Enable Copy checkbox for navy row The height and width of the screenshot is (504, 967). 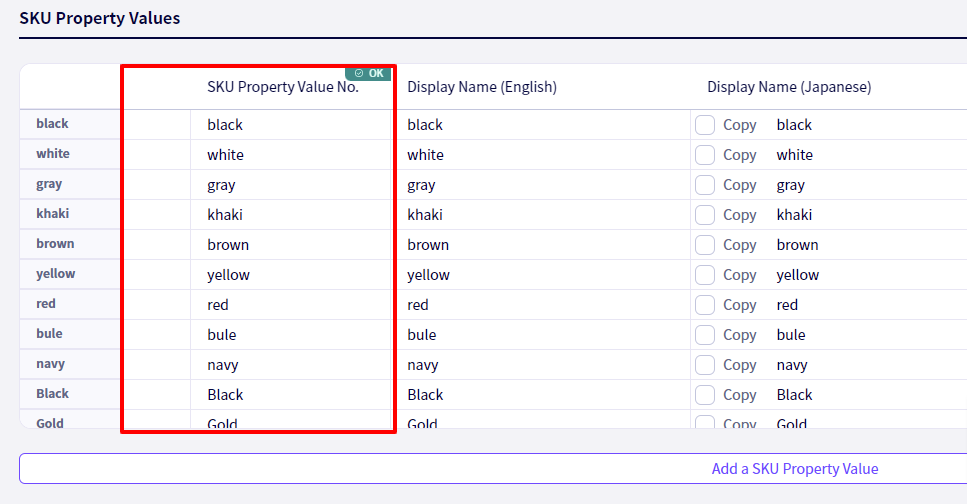point(705,365)
